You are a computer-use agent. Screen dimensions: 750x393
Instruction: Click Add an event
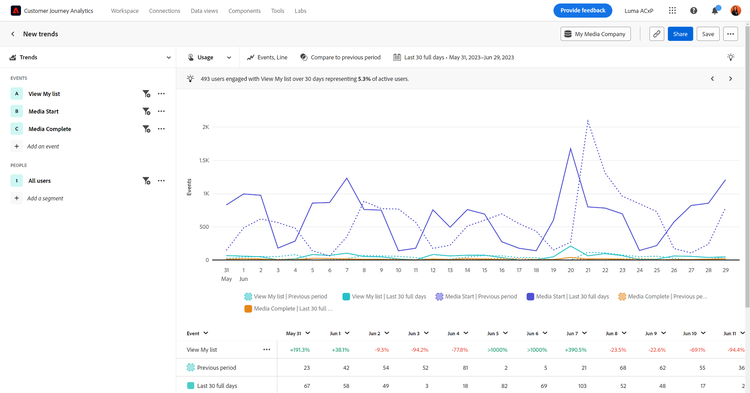click(43, 146)
